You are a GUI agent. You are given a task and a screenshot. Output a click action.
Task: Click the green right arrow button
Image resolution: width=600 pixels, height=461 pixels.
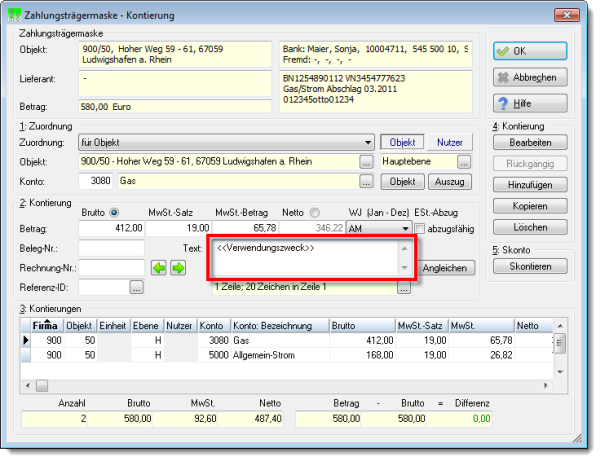[x=178, y=268]
